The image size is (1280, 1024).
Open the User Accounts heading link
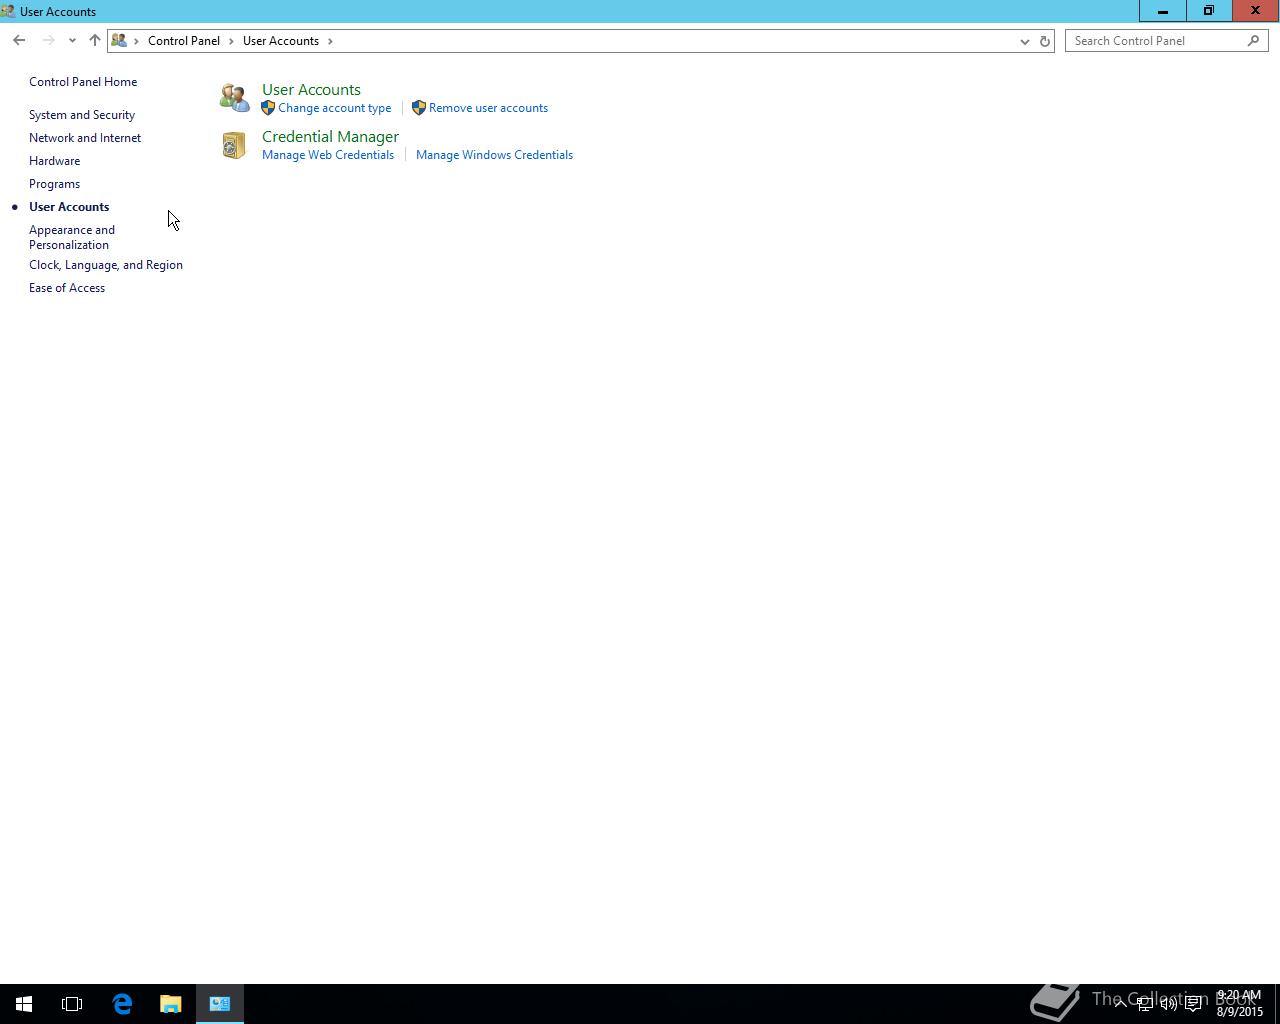(311, 90)
